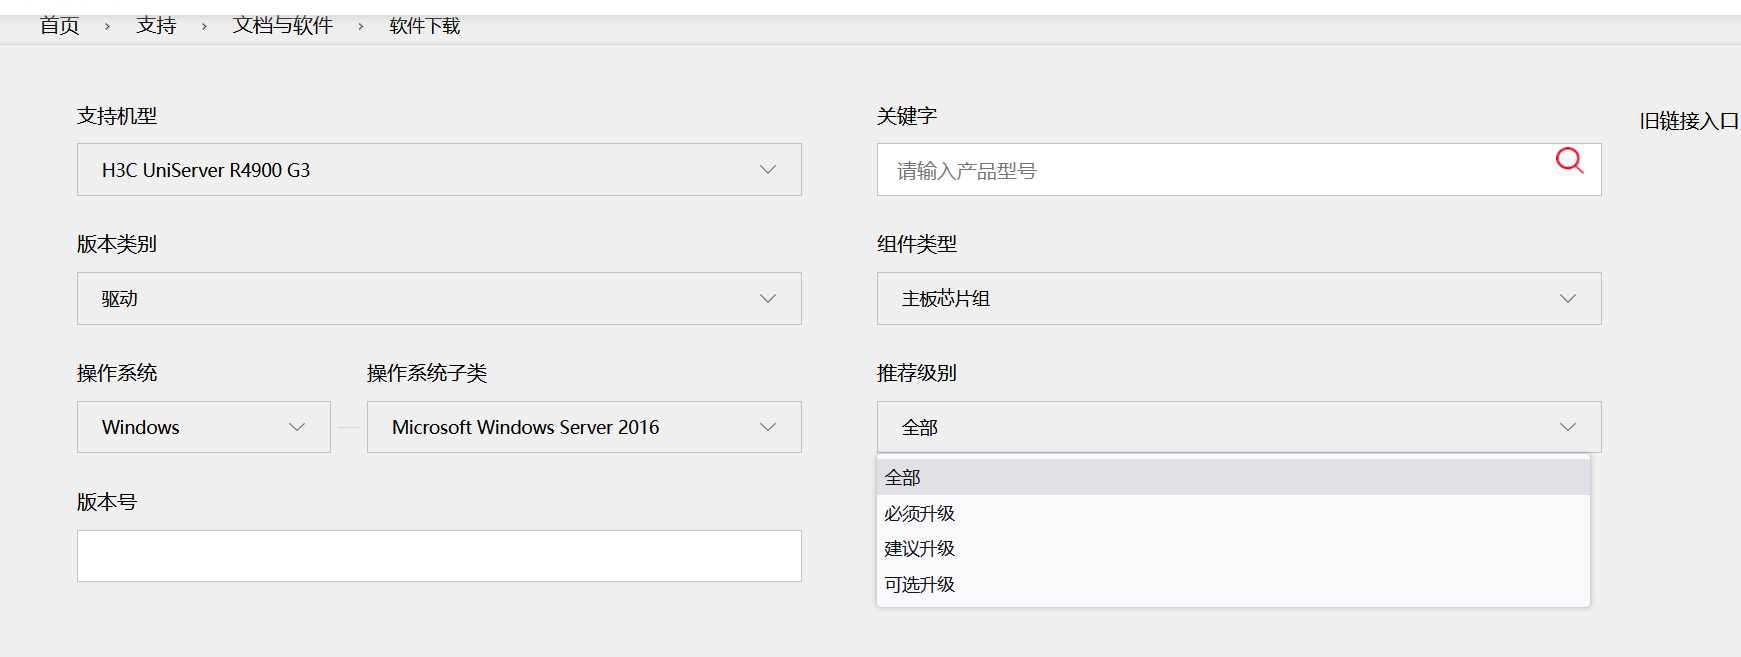Choose 必须升级 from the dropdown list
This screenshot has width=1741, height=657.
920,514
